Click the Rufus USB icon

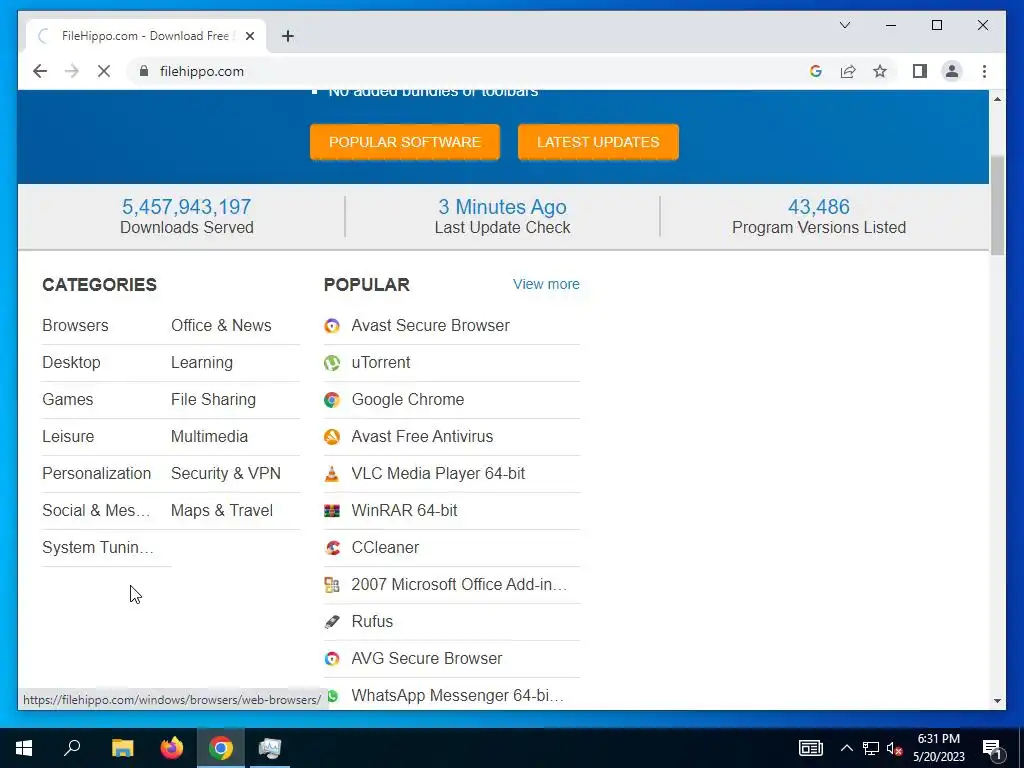(332, 622)
